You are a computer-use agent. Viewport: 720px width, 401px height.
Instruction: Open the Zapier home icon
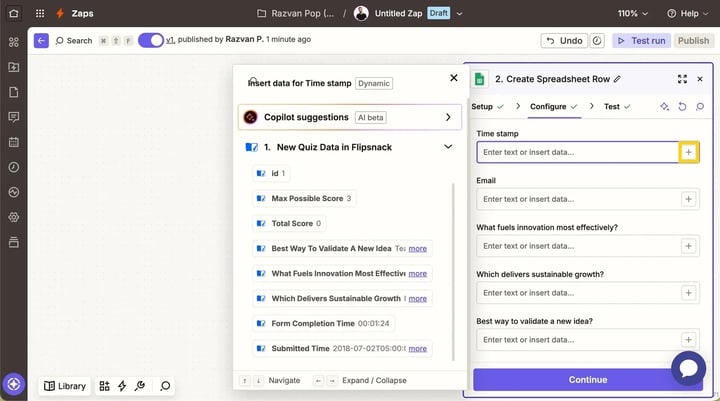(x=14, y=13)
